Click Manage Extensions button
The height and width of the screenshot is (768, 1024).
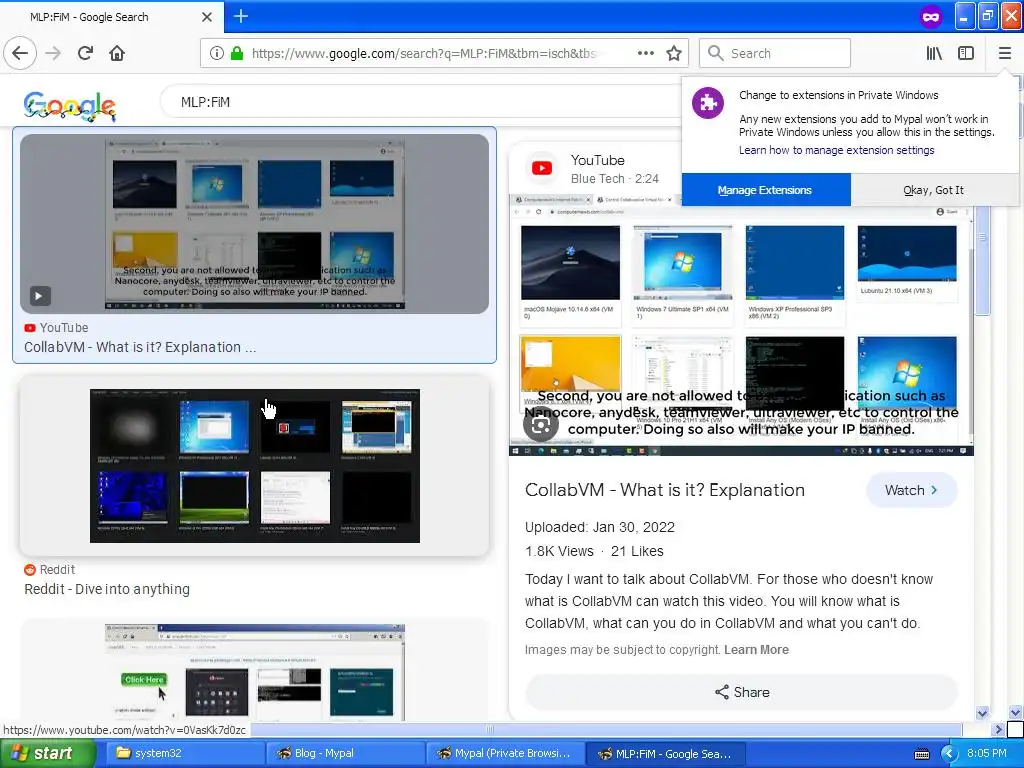(x=765, y=190)
